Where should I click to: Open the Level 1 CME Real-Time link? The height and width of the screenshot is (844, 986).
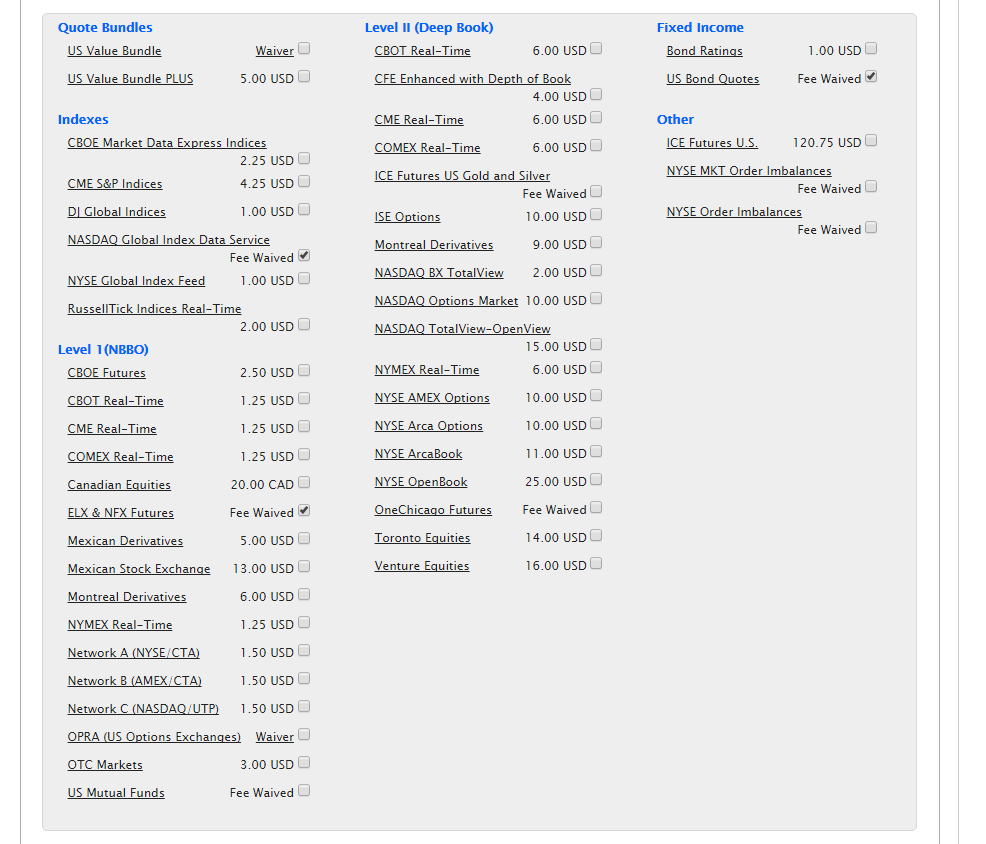tap(112, 429)
